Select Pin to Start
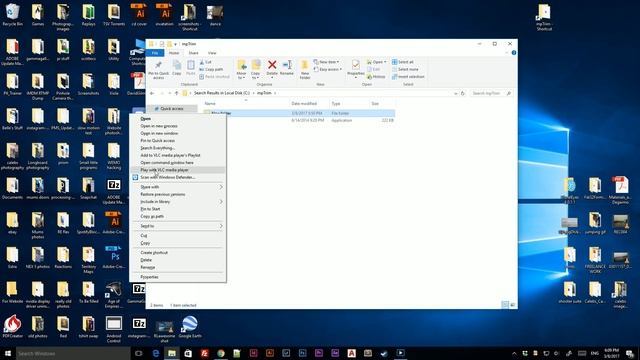 pos(178,209)
